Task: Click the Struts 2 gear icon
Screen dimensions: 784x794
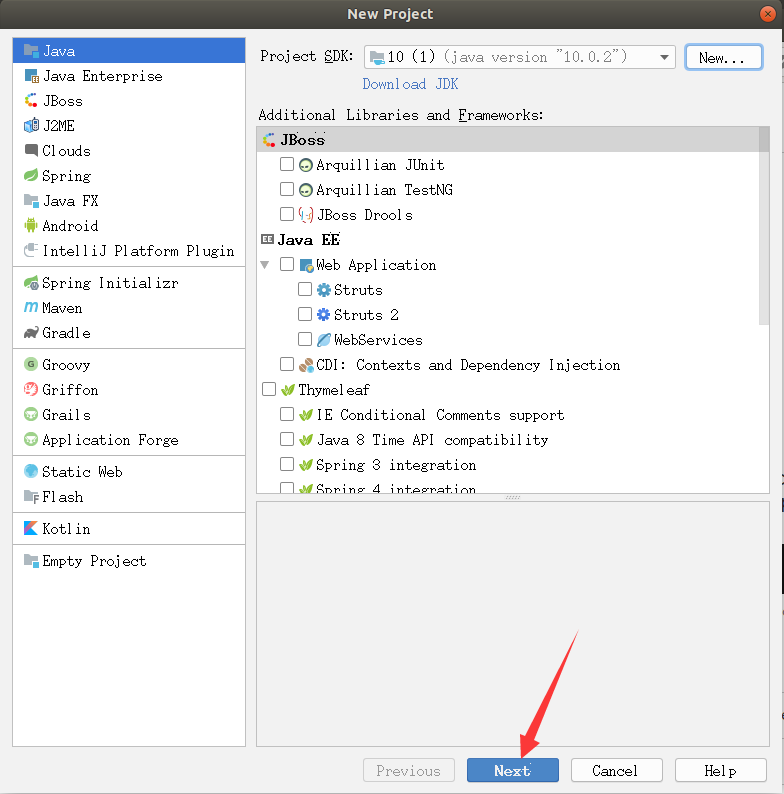Action: pos(324,315)
